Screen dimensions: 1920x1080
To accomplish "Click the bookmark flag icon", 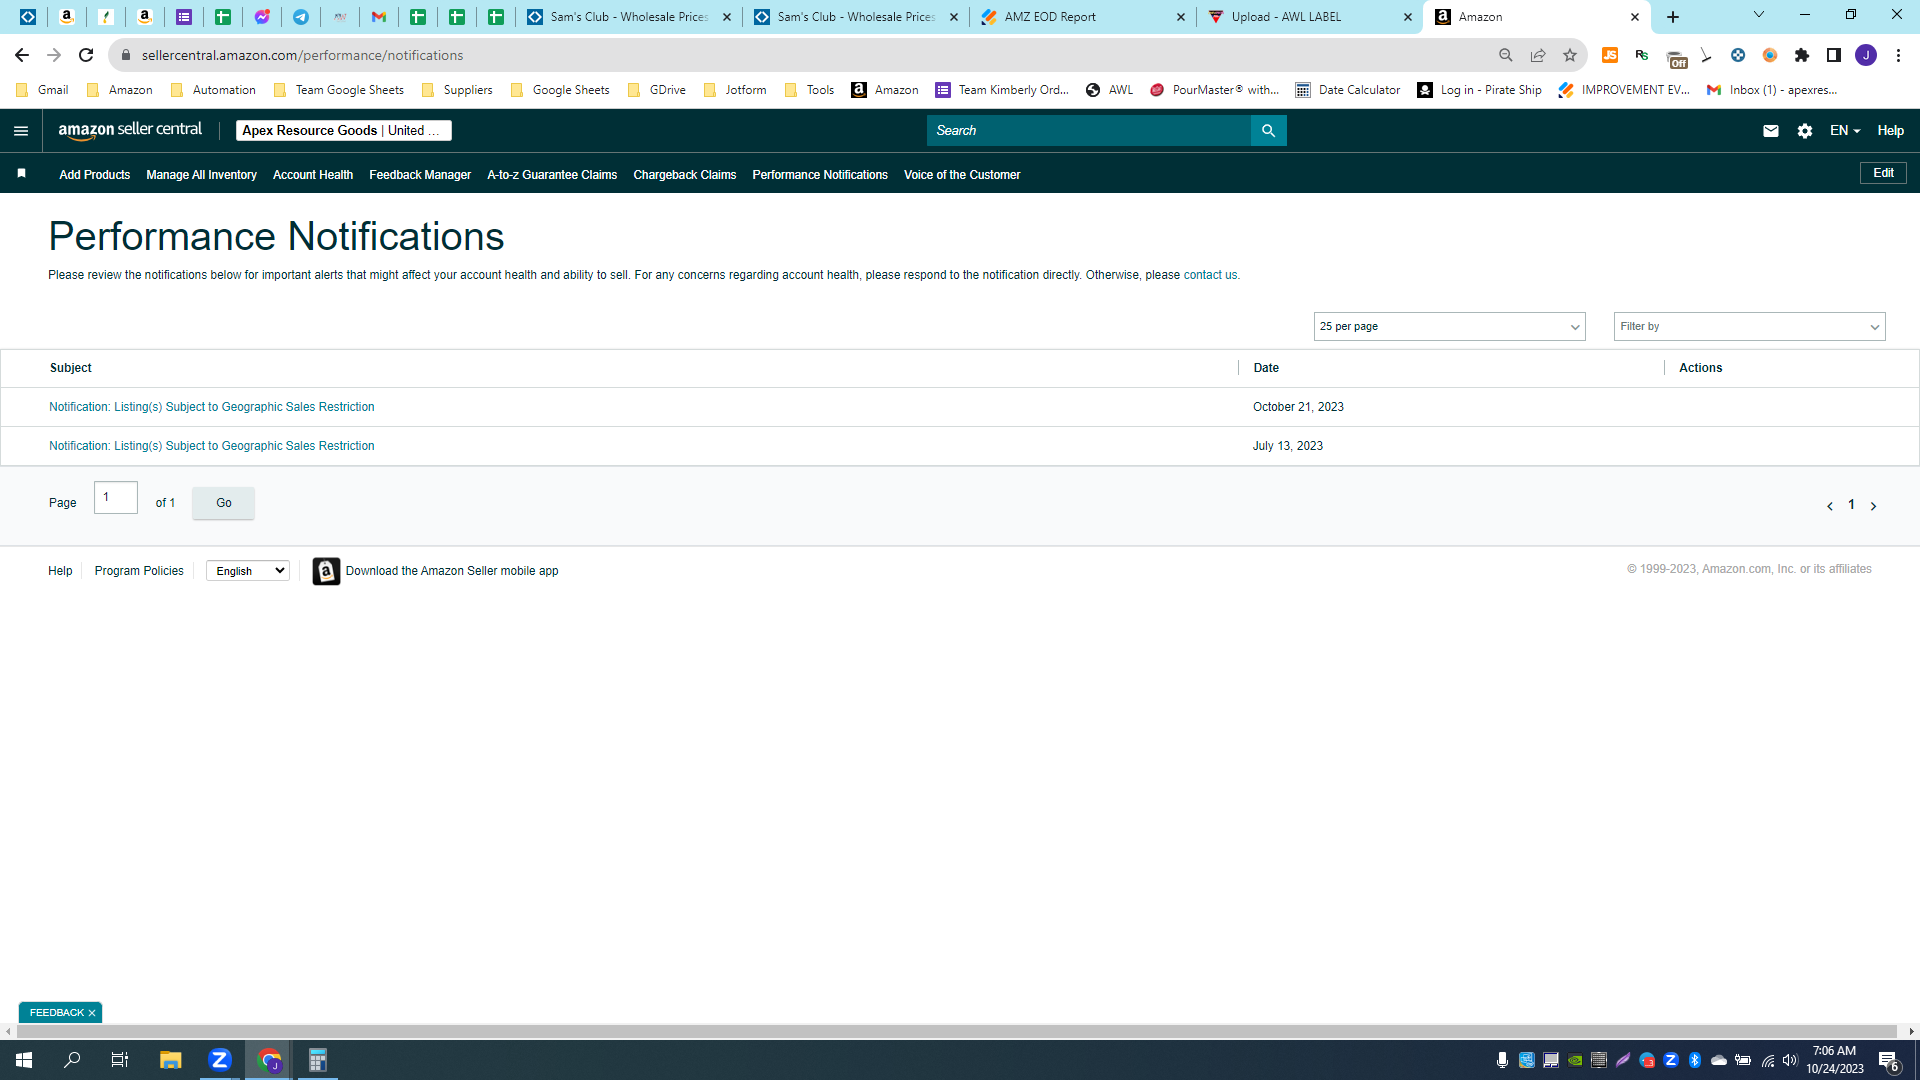I will pos(21,174).
